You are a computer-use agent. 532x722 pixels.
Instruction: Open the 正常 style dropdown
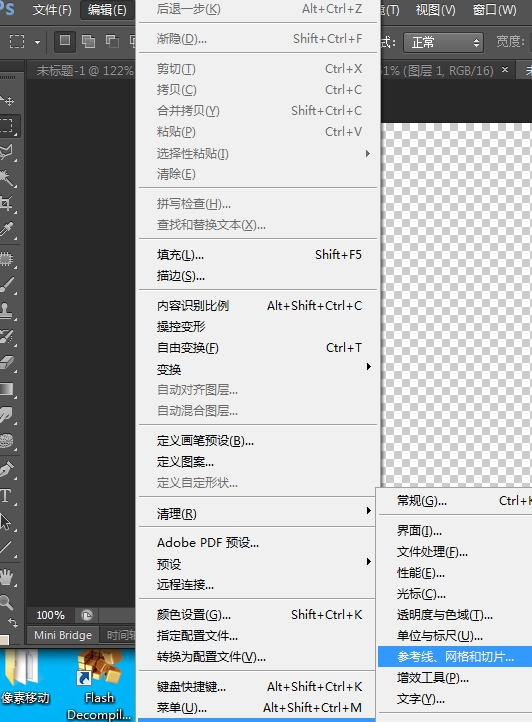pyautogui.click(x=444, y=42)
